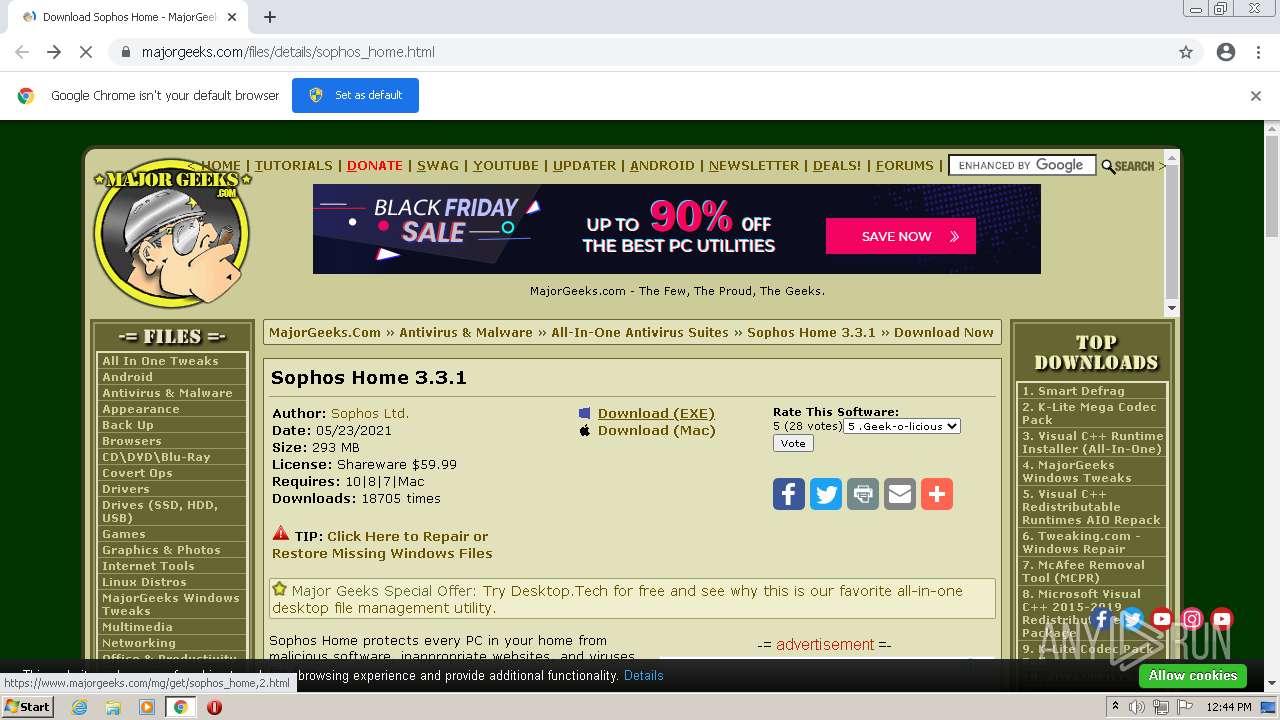This screenshot has height=720, width=1280.
Task: Open a new tab with the plus button
Action: click(270, 17)
